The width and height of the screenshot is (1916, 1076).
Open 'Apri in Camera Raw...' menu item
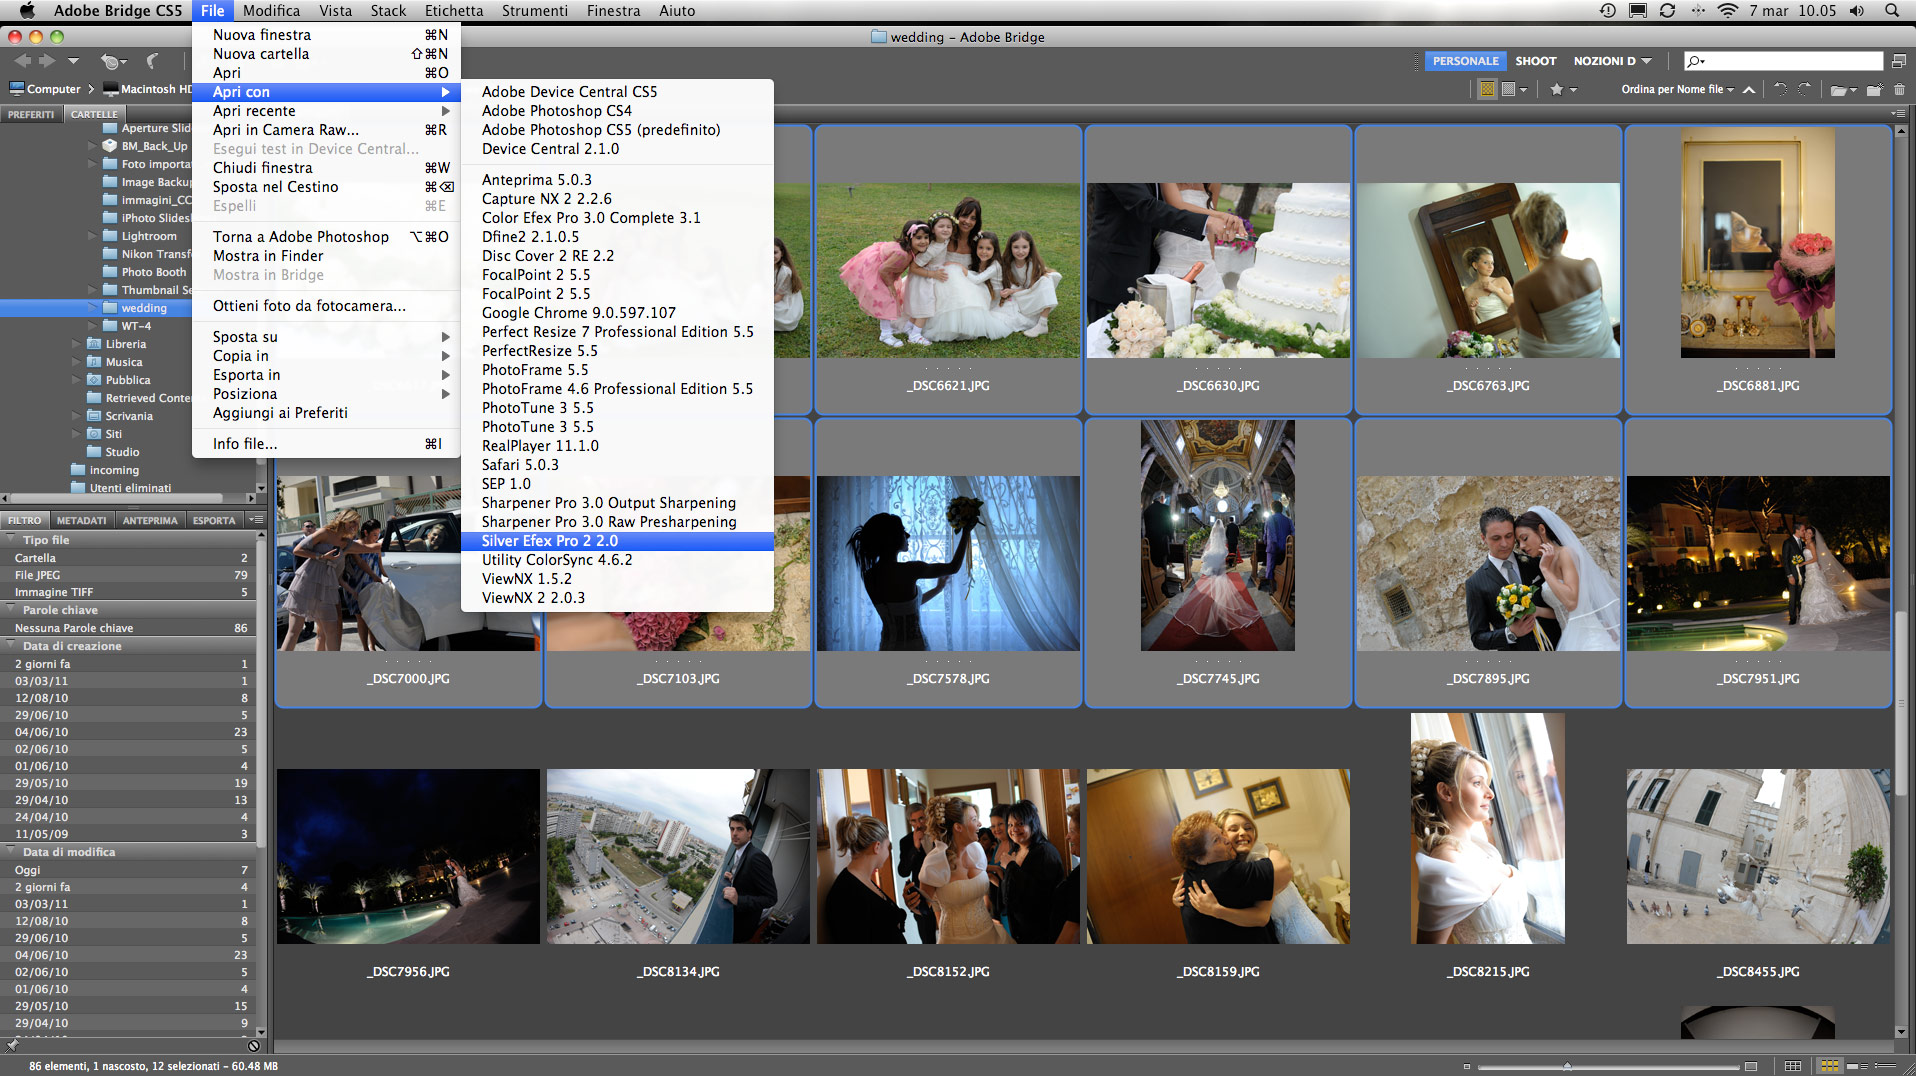coord(326,130)
